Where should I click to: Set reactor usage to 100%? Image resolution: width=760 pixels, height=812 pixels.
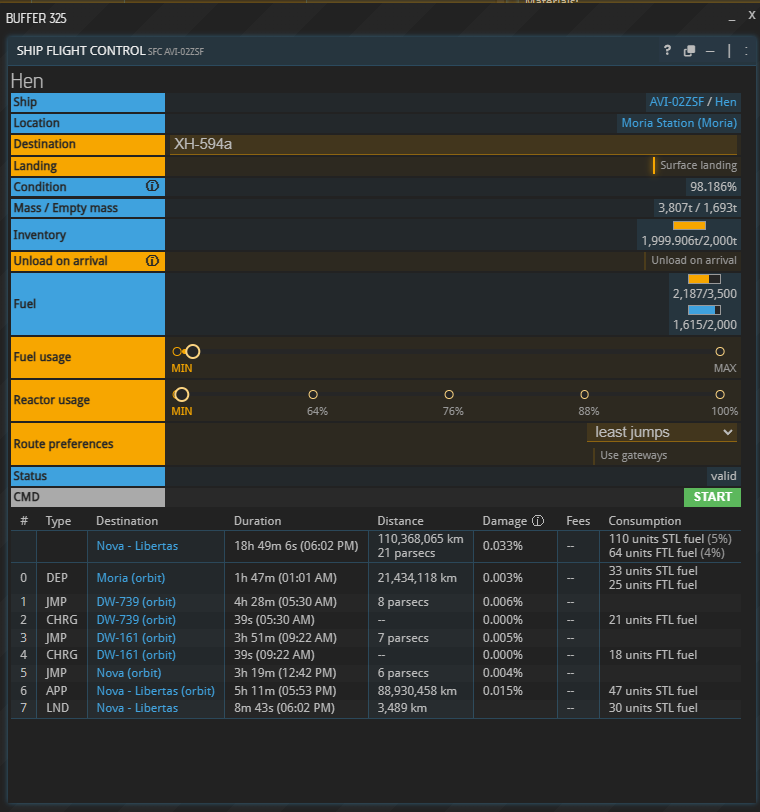tap(720, 395)
